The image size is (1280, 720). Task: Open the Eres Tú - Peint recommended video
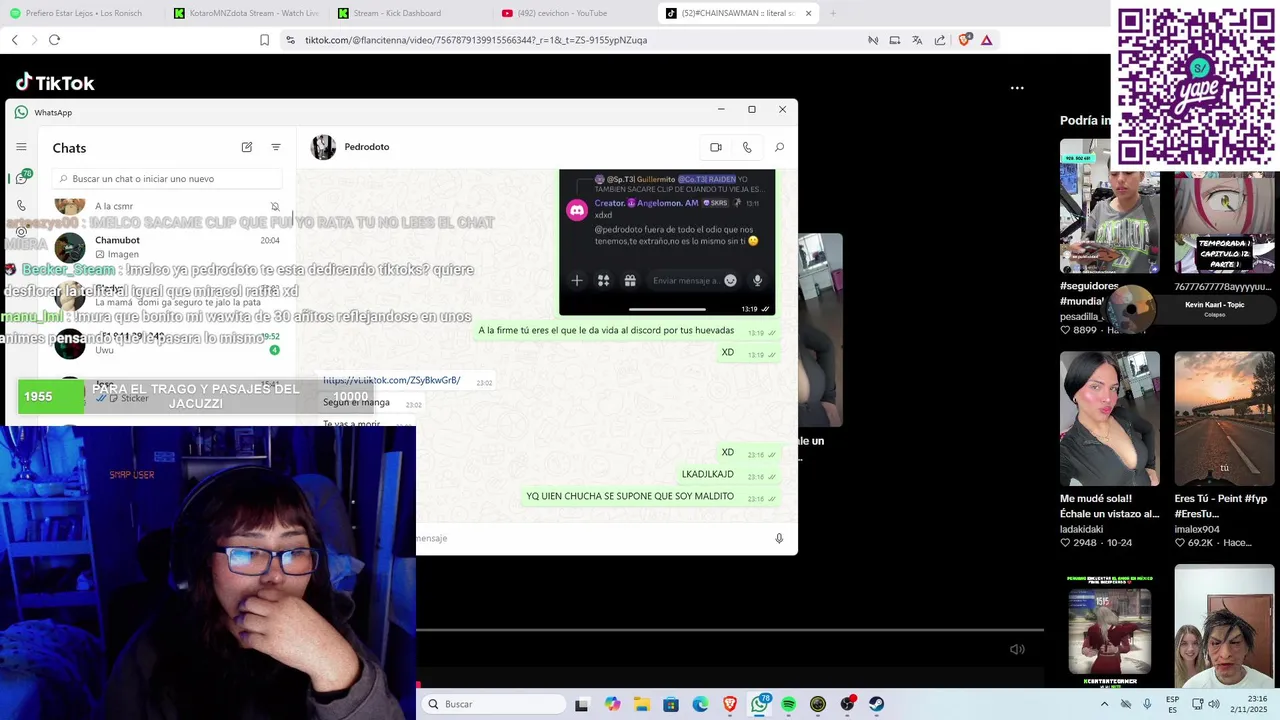pyautogui.click(x=1224, y=418)
